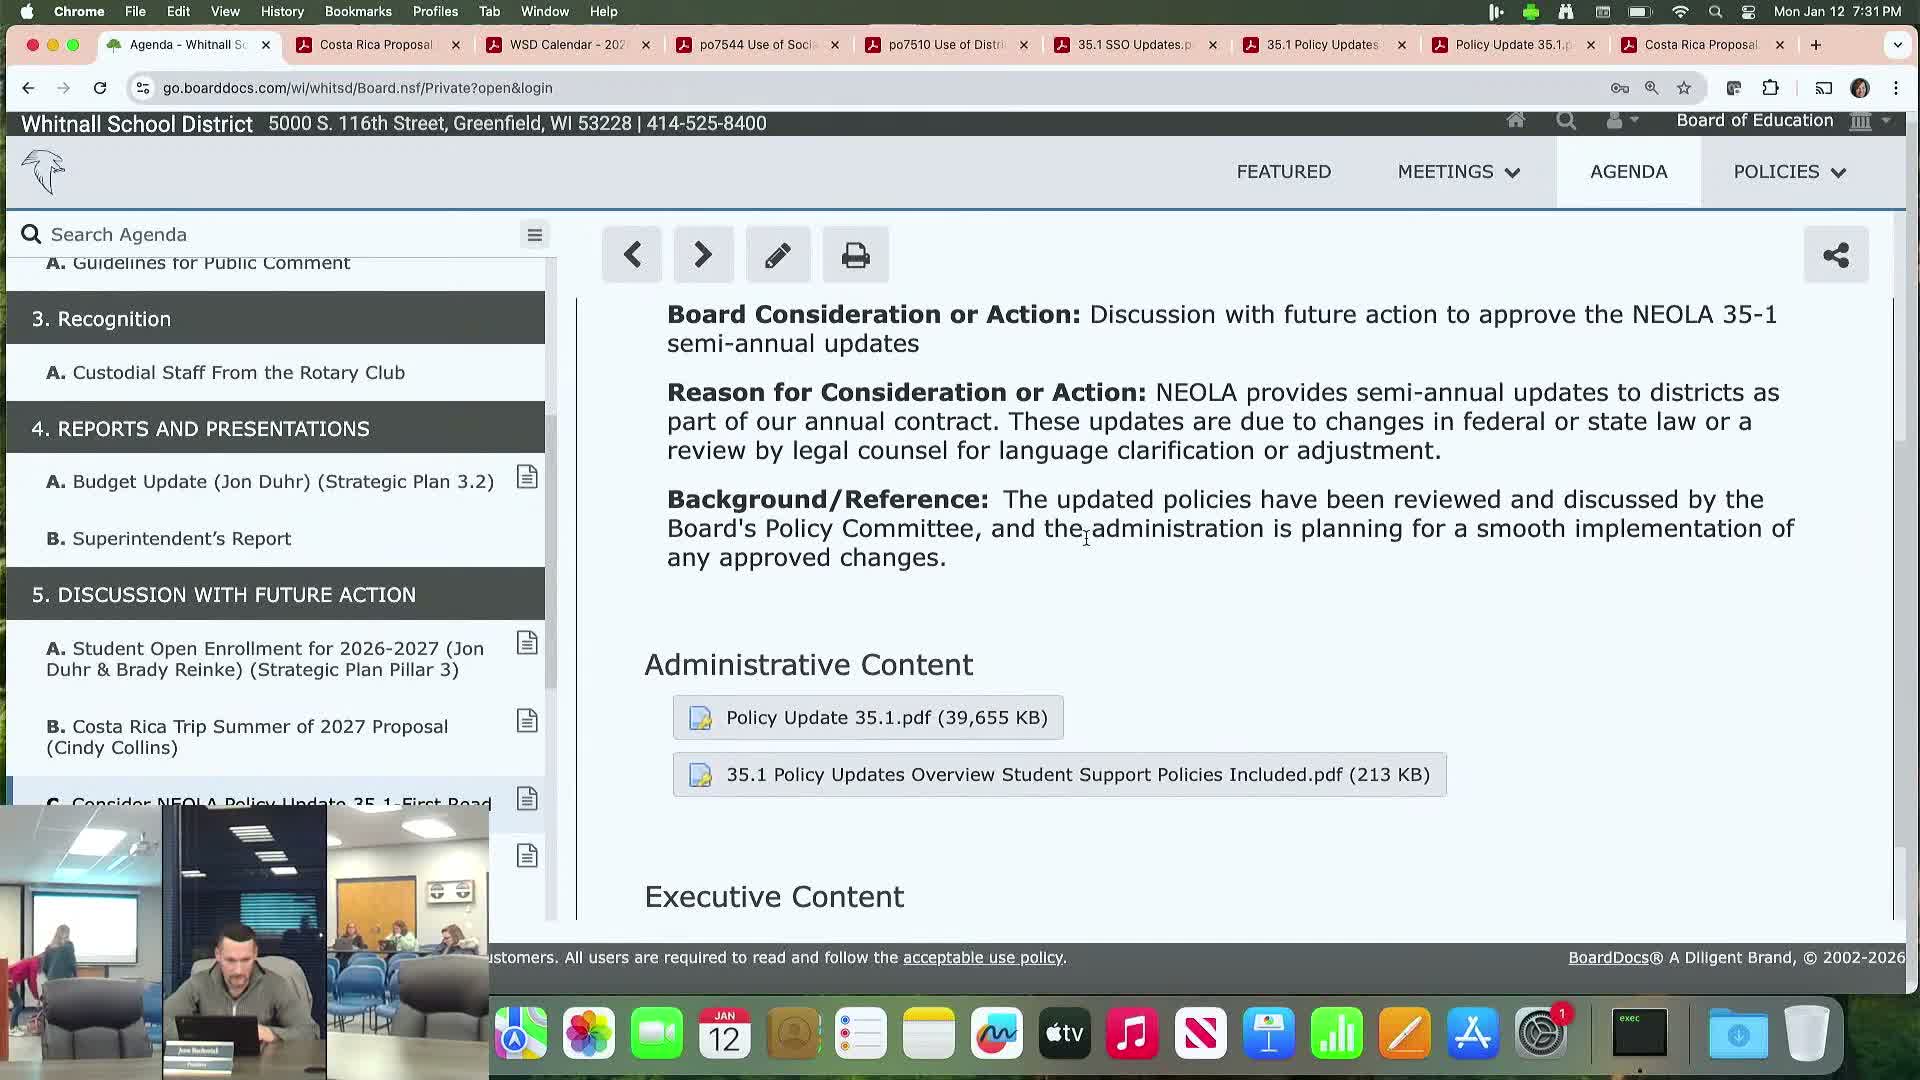Go to previous agenda item arrow

click(631, 255)
